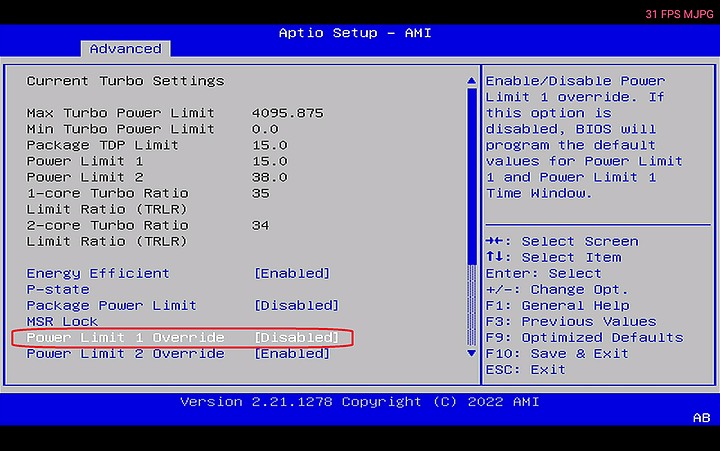Click Min Turbo Power Limit label
This screenshot has width=720, height=451.
click(120, 129)
